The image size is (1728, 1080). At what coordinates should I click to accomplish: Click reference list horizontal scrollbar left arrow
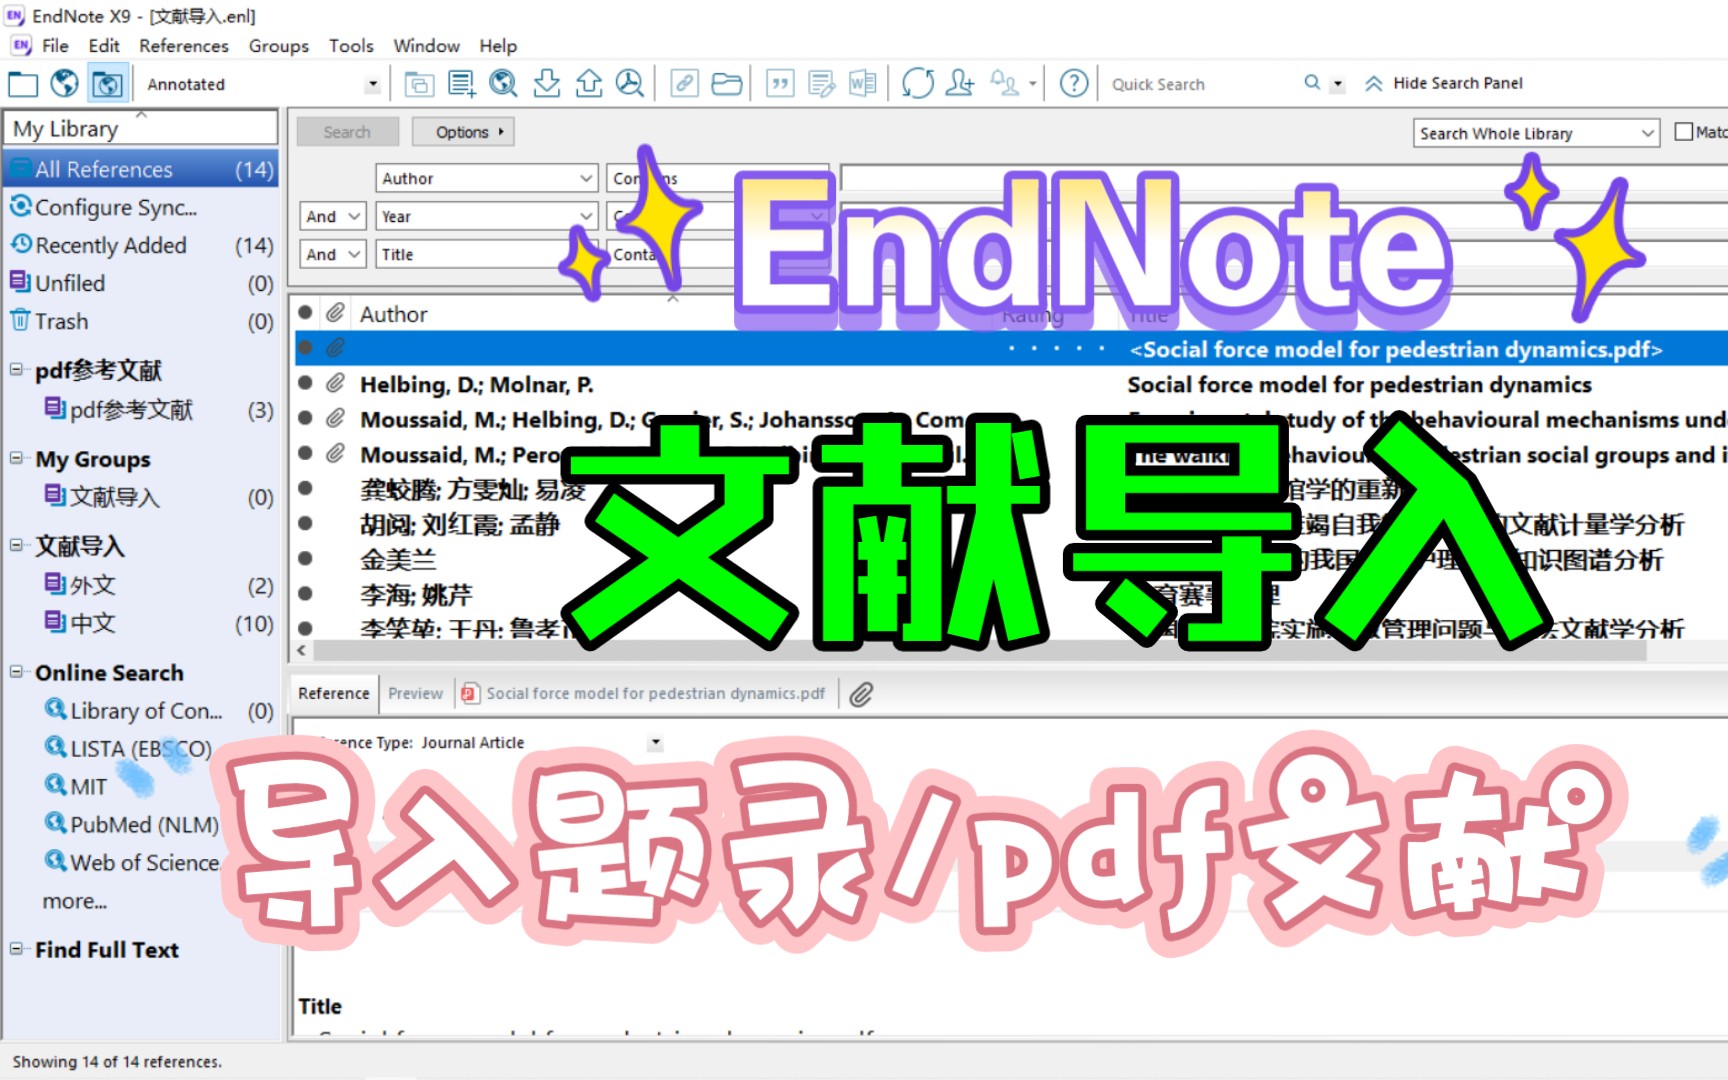tap(302, 651)
